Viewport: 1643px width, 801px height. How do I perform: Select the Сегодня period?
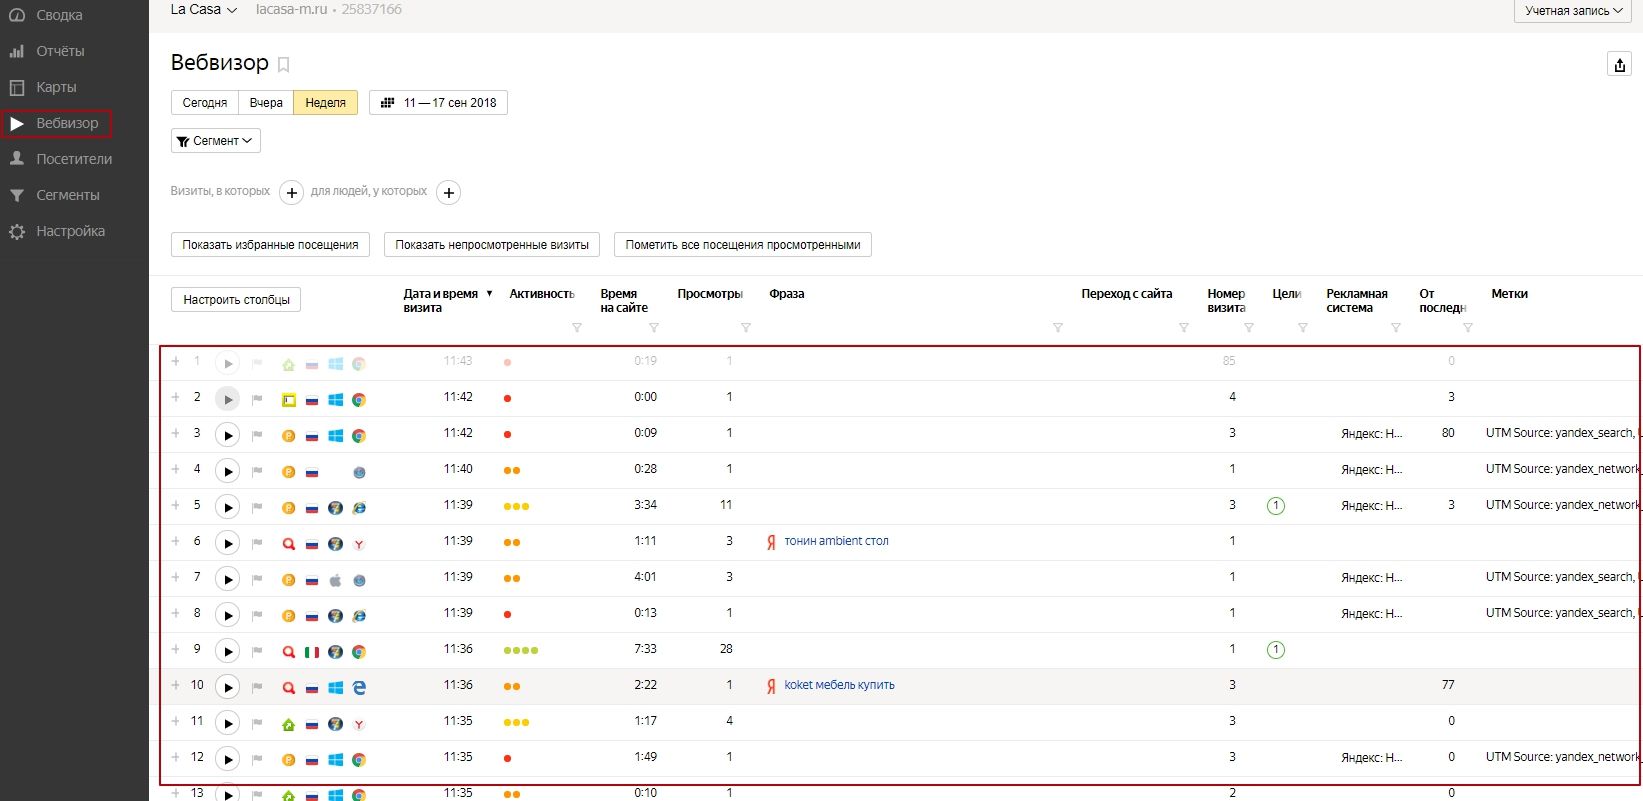click(205, 103)
